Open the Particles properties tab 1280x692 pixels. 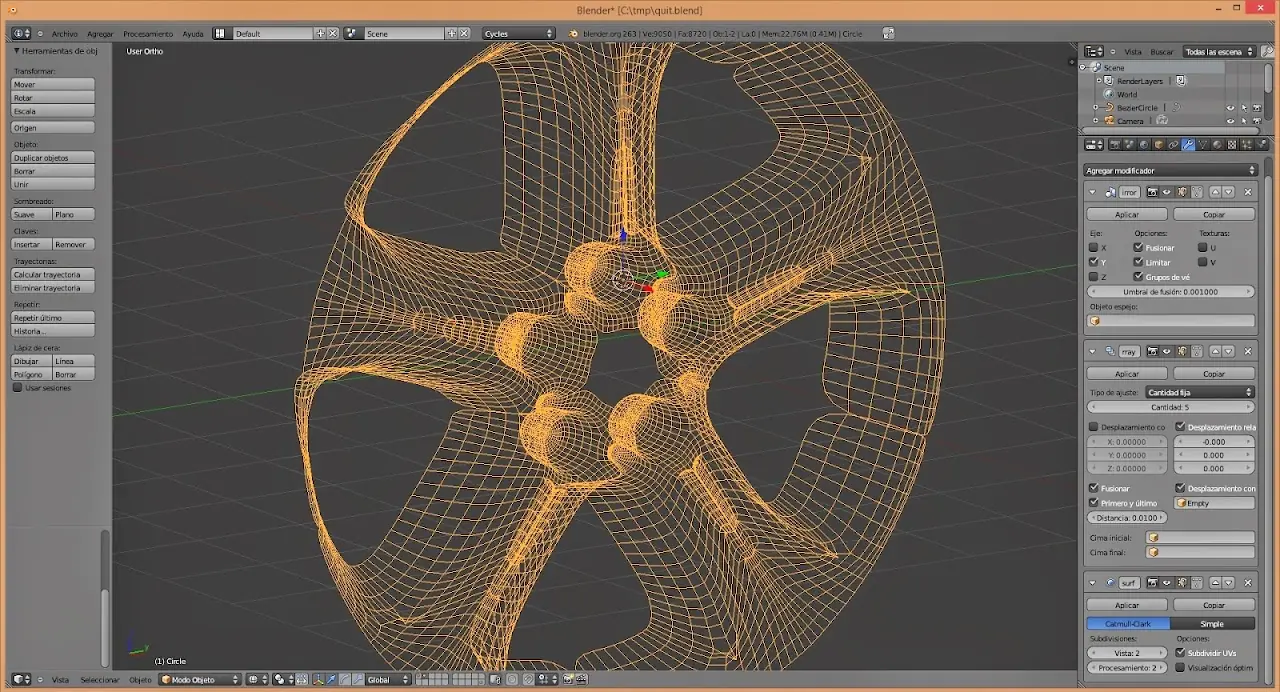1246,144
